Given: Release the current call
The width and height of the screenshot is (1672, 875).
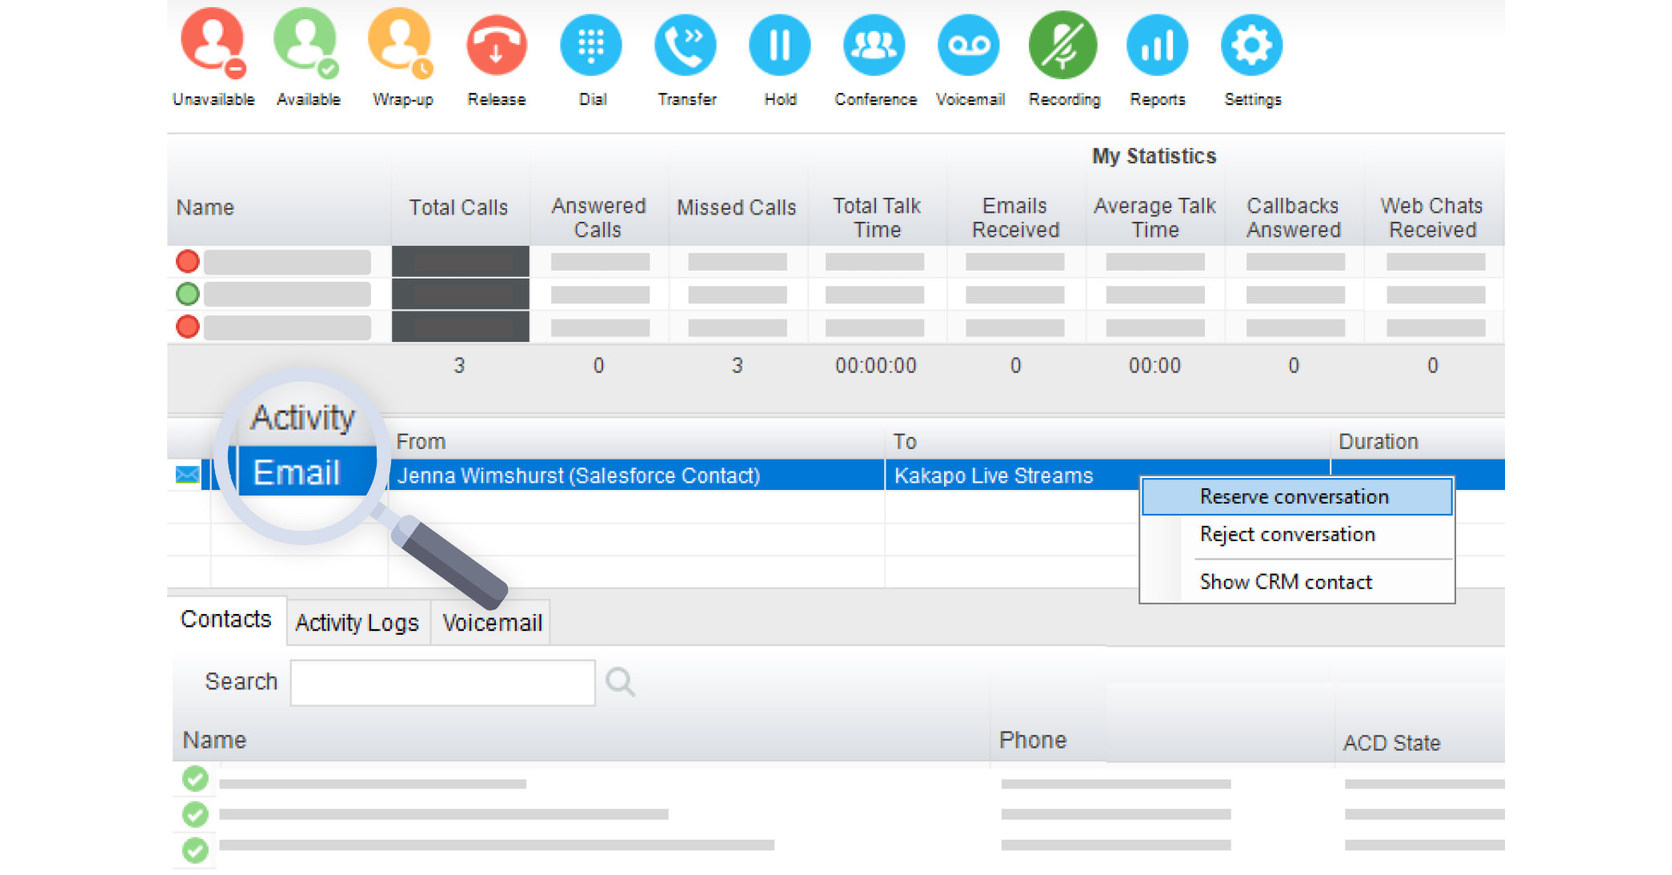Looking at the screenshot, I should click(x=496, y=45).
